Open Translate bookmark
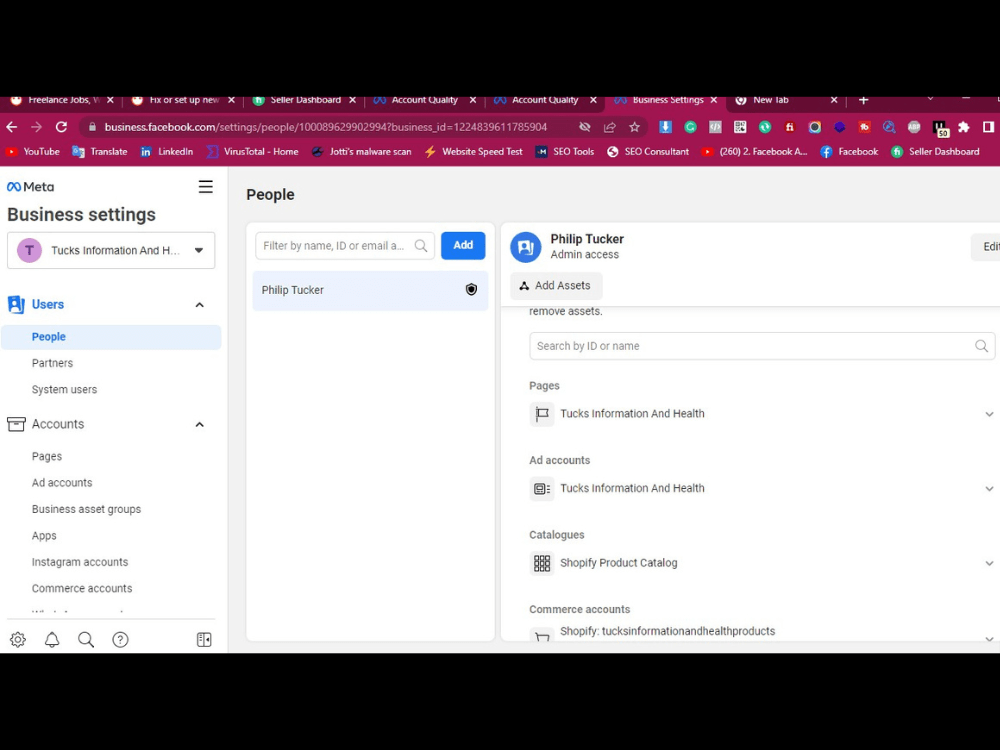Image resolution: width=1000 pixels, height=750 pixels. (100, 152)
